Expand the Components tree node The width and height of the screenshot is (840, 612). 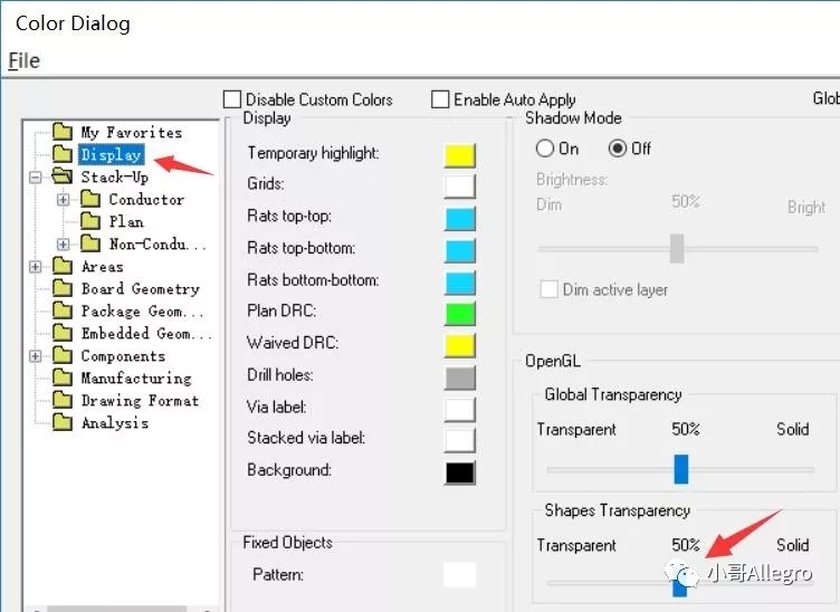tap(35, 356)
